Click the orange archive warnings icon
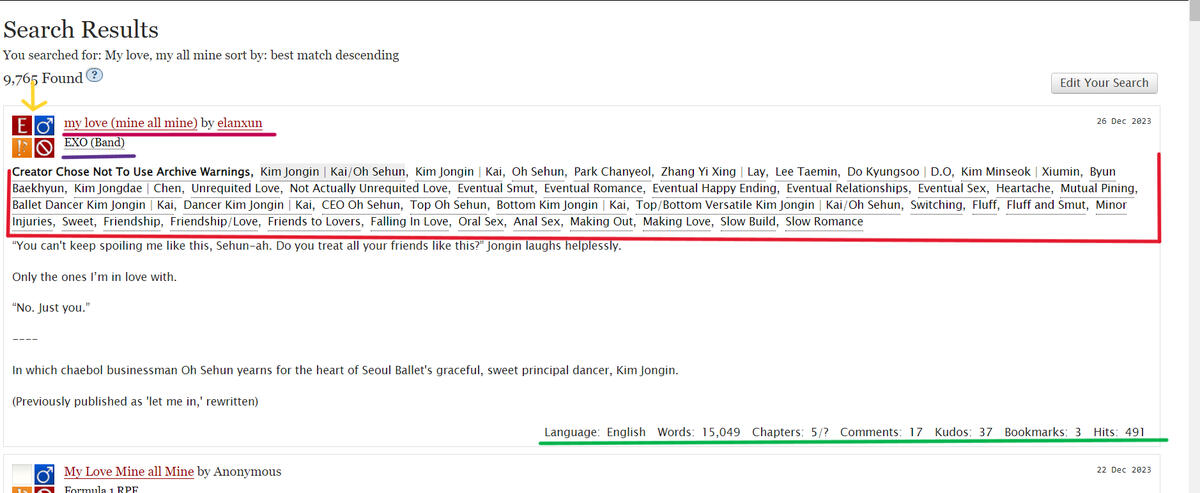 [22, 149]
